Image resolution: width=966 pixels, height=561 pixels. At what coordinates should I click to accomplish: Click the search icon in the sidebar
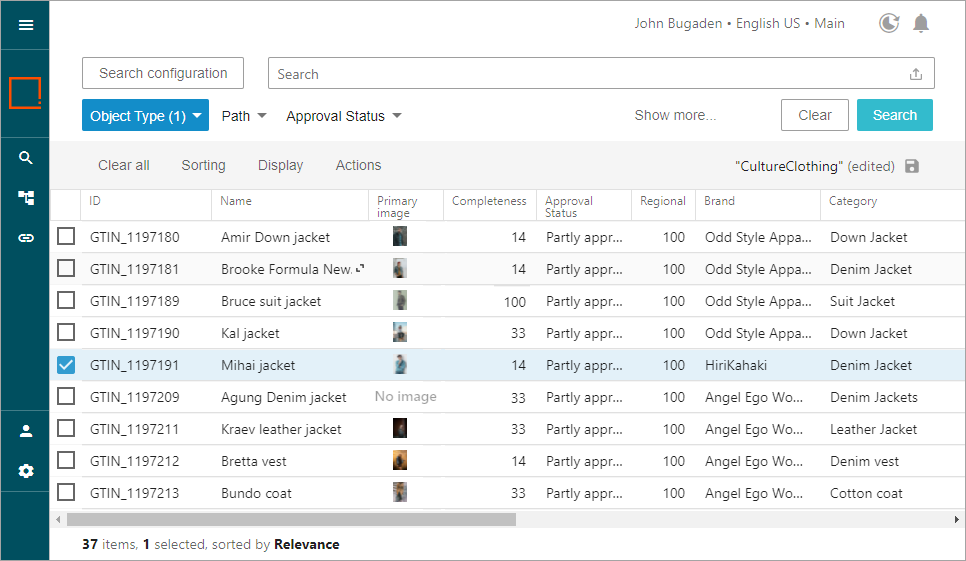(26, 158)
